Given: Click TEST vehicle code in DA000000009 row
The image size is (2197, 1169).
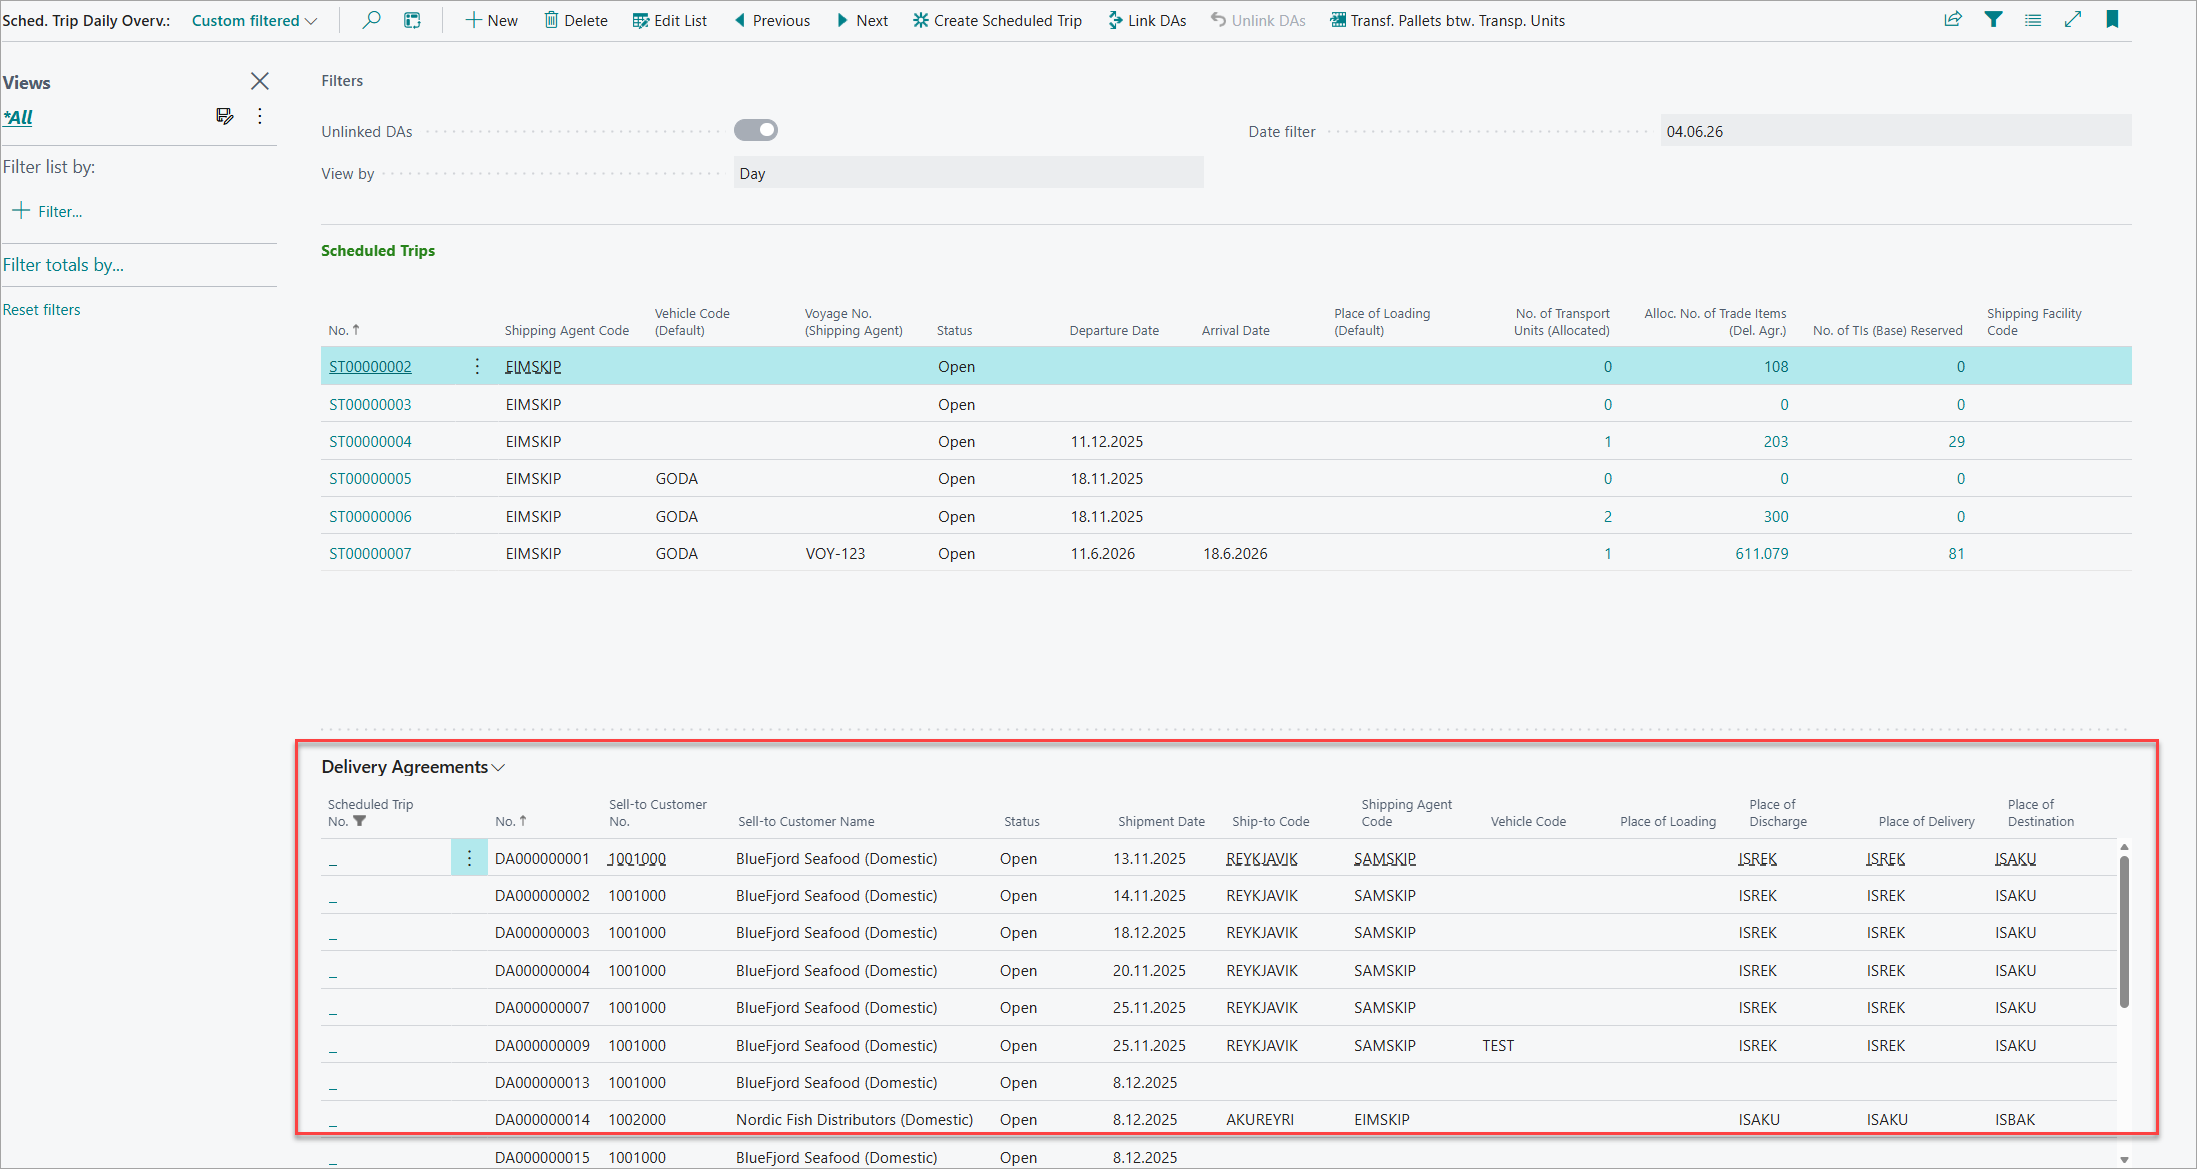Looking at the screenshot, I should tap(1498, 1046).
